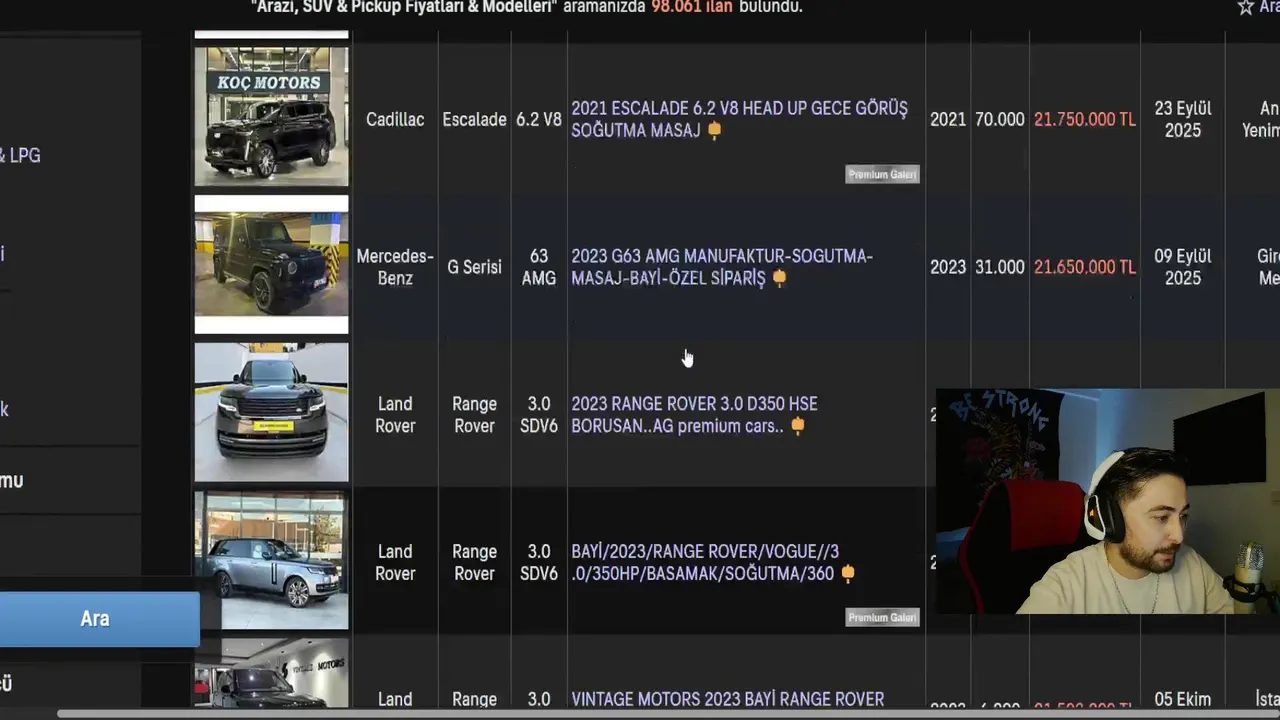
Task: Click the 6.2 V8 engine cell
Action: tap(539, 119)
